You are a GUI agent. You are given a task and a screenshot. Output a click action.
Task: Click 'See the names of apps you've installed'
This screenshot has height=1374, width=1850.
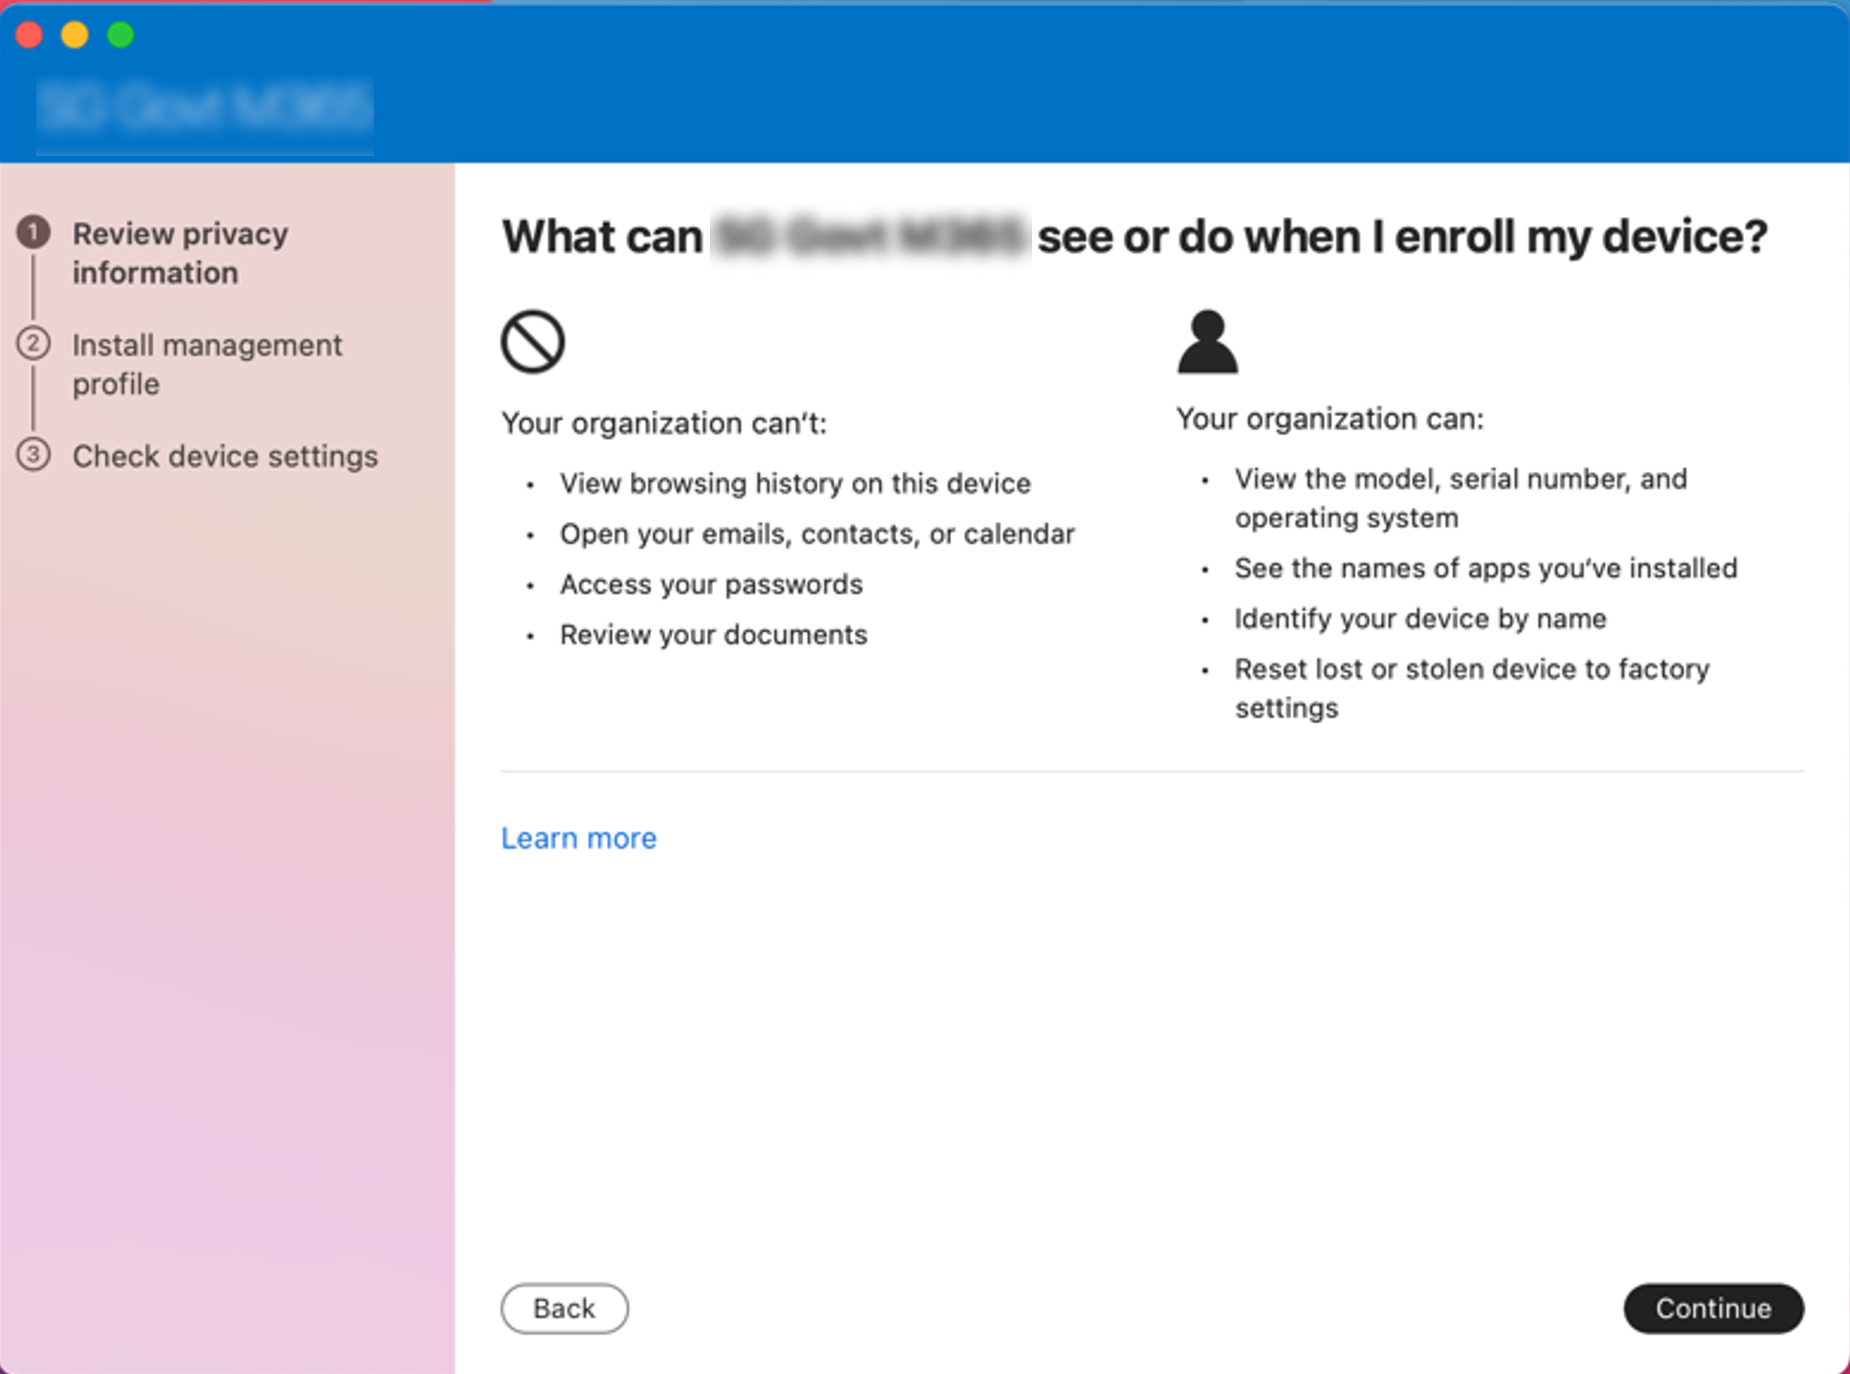1485,568
